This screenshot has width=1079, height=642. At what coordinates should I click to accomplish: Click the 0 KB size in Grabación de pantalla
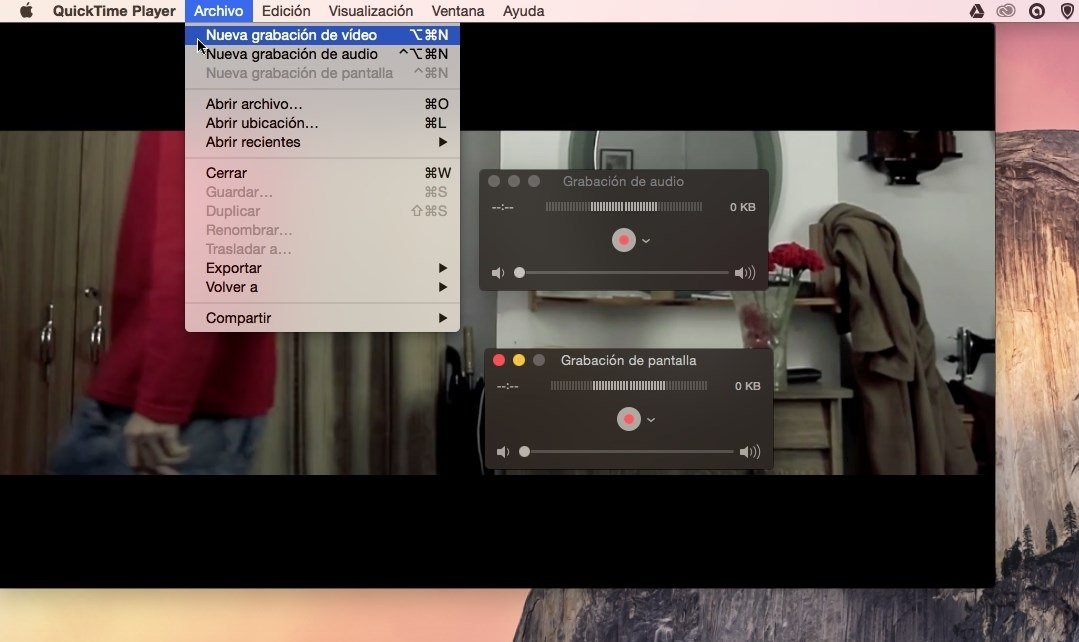point(747,386)
